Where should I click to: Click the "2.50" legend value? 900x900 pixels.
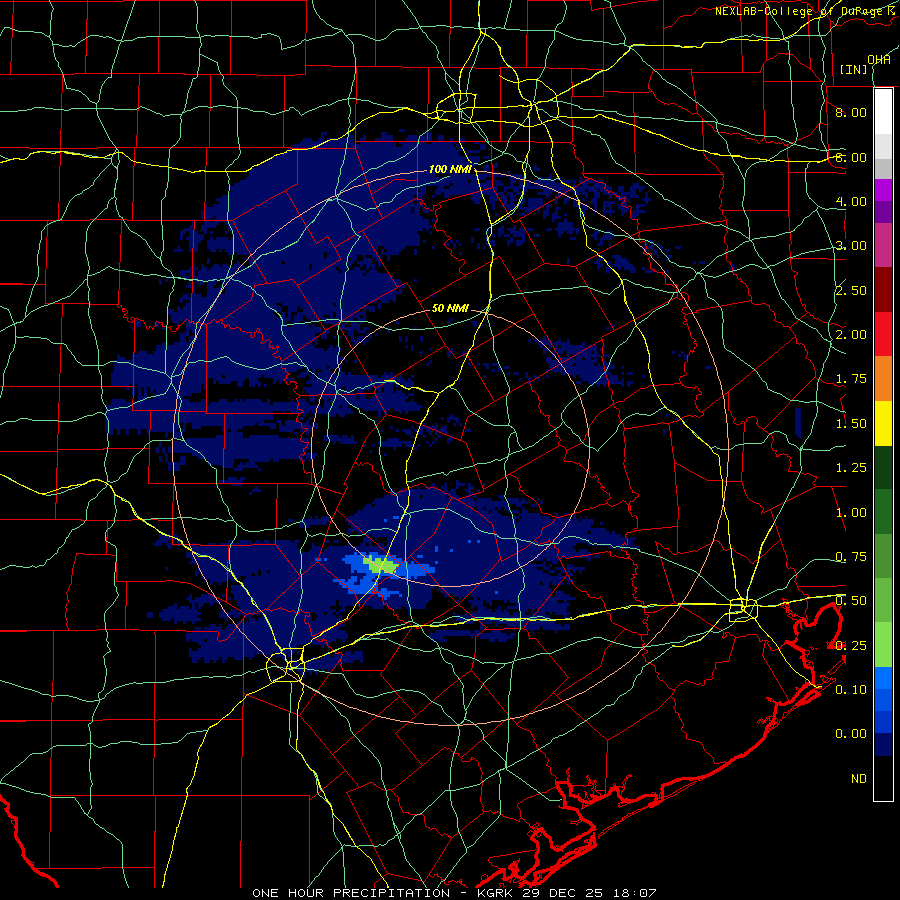pyautogui.click(x=851, y=290)
